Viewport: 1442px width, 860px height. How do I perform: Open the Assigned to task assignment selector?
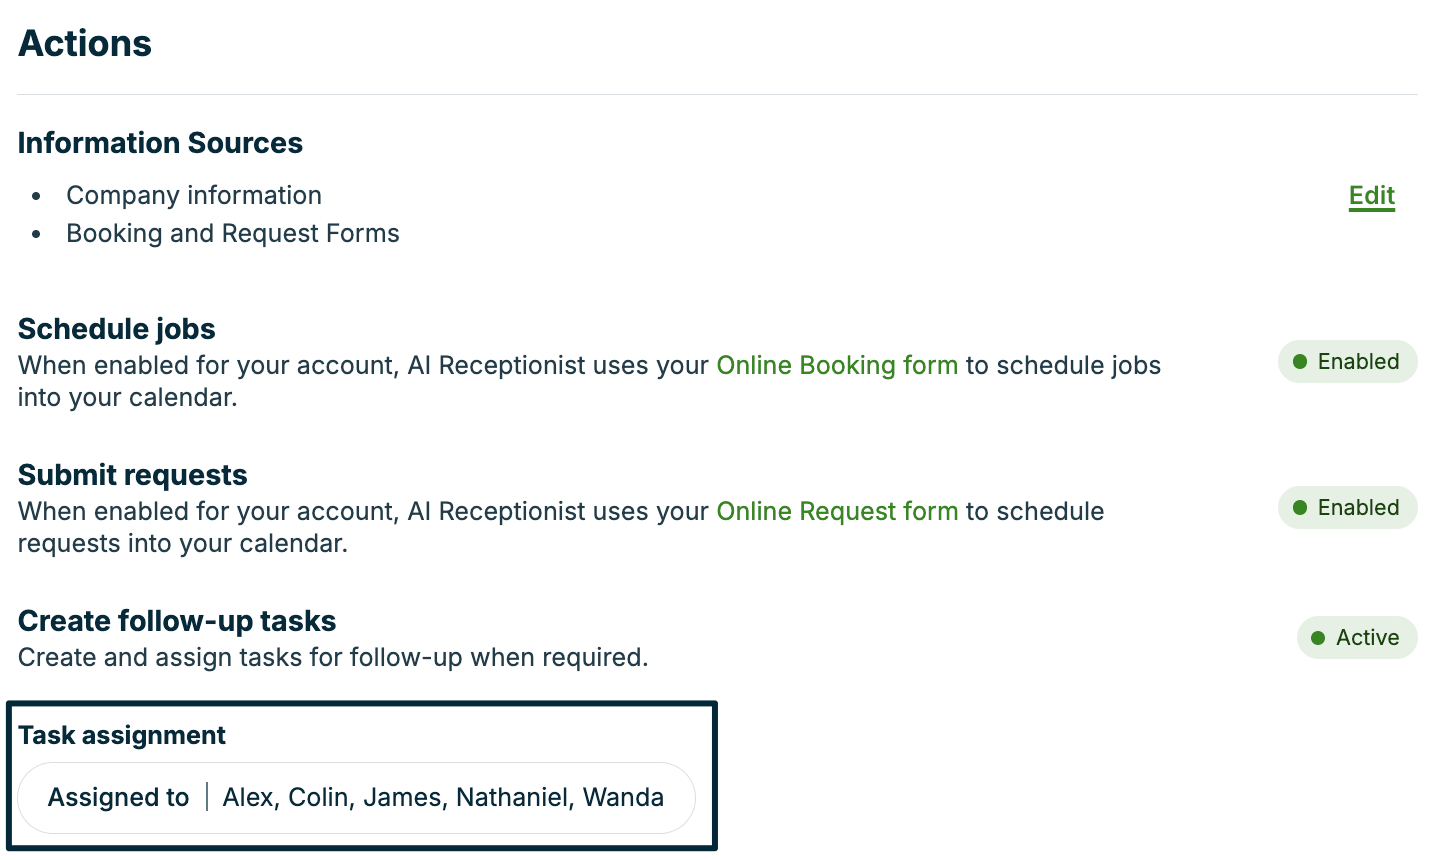356,798
